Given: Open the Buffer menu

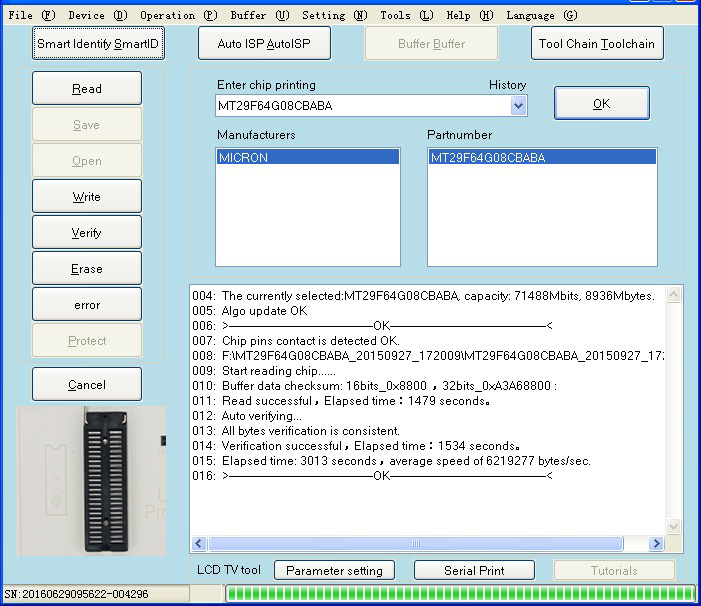Looking at the screenshot, I should (x=259, y=15).
